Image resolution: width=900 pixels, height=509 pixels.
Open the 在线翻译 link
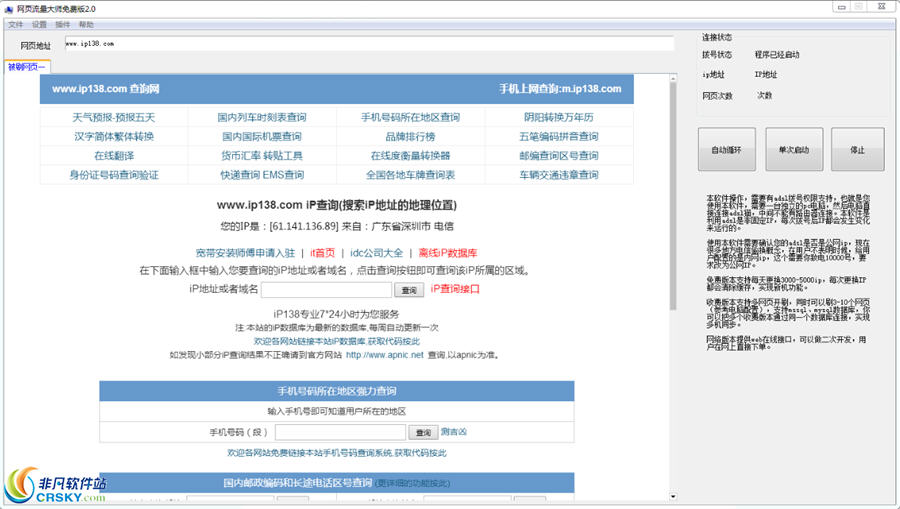(114, 156)
